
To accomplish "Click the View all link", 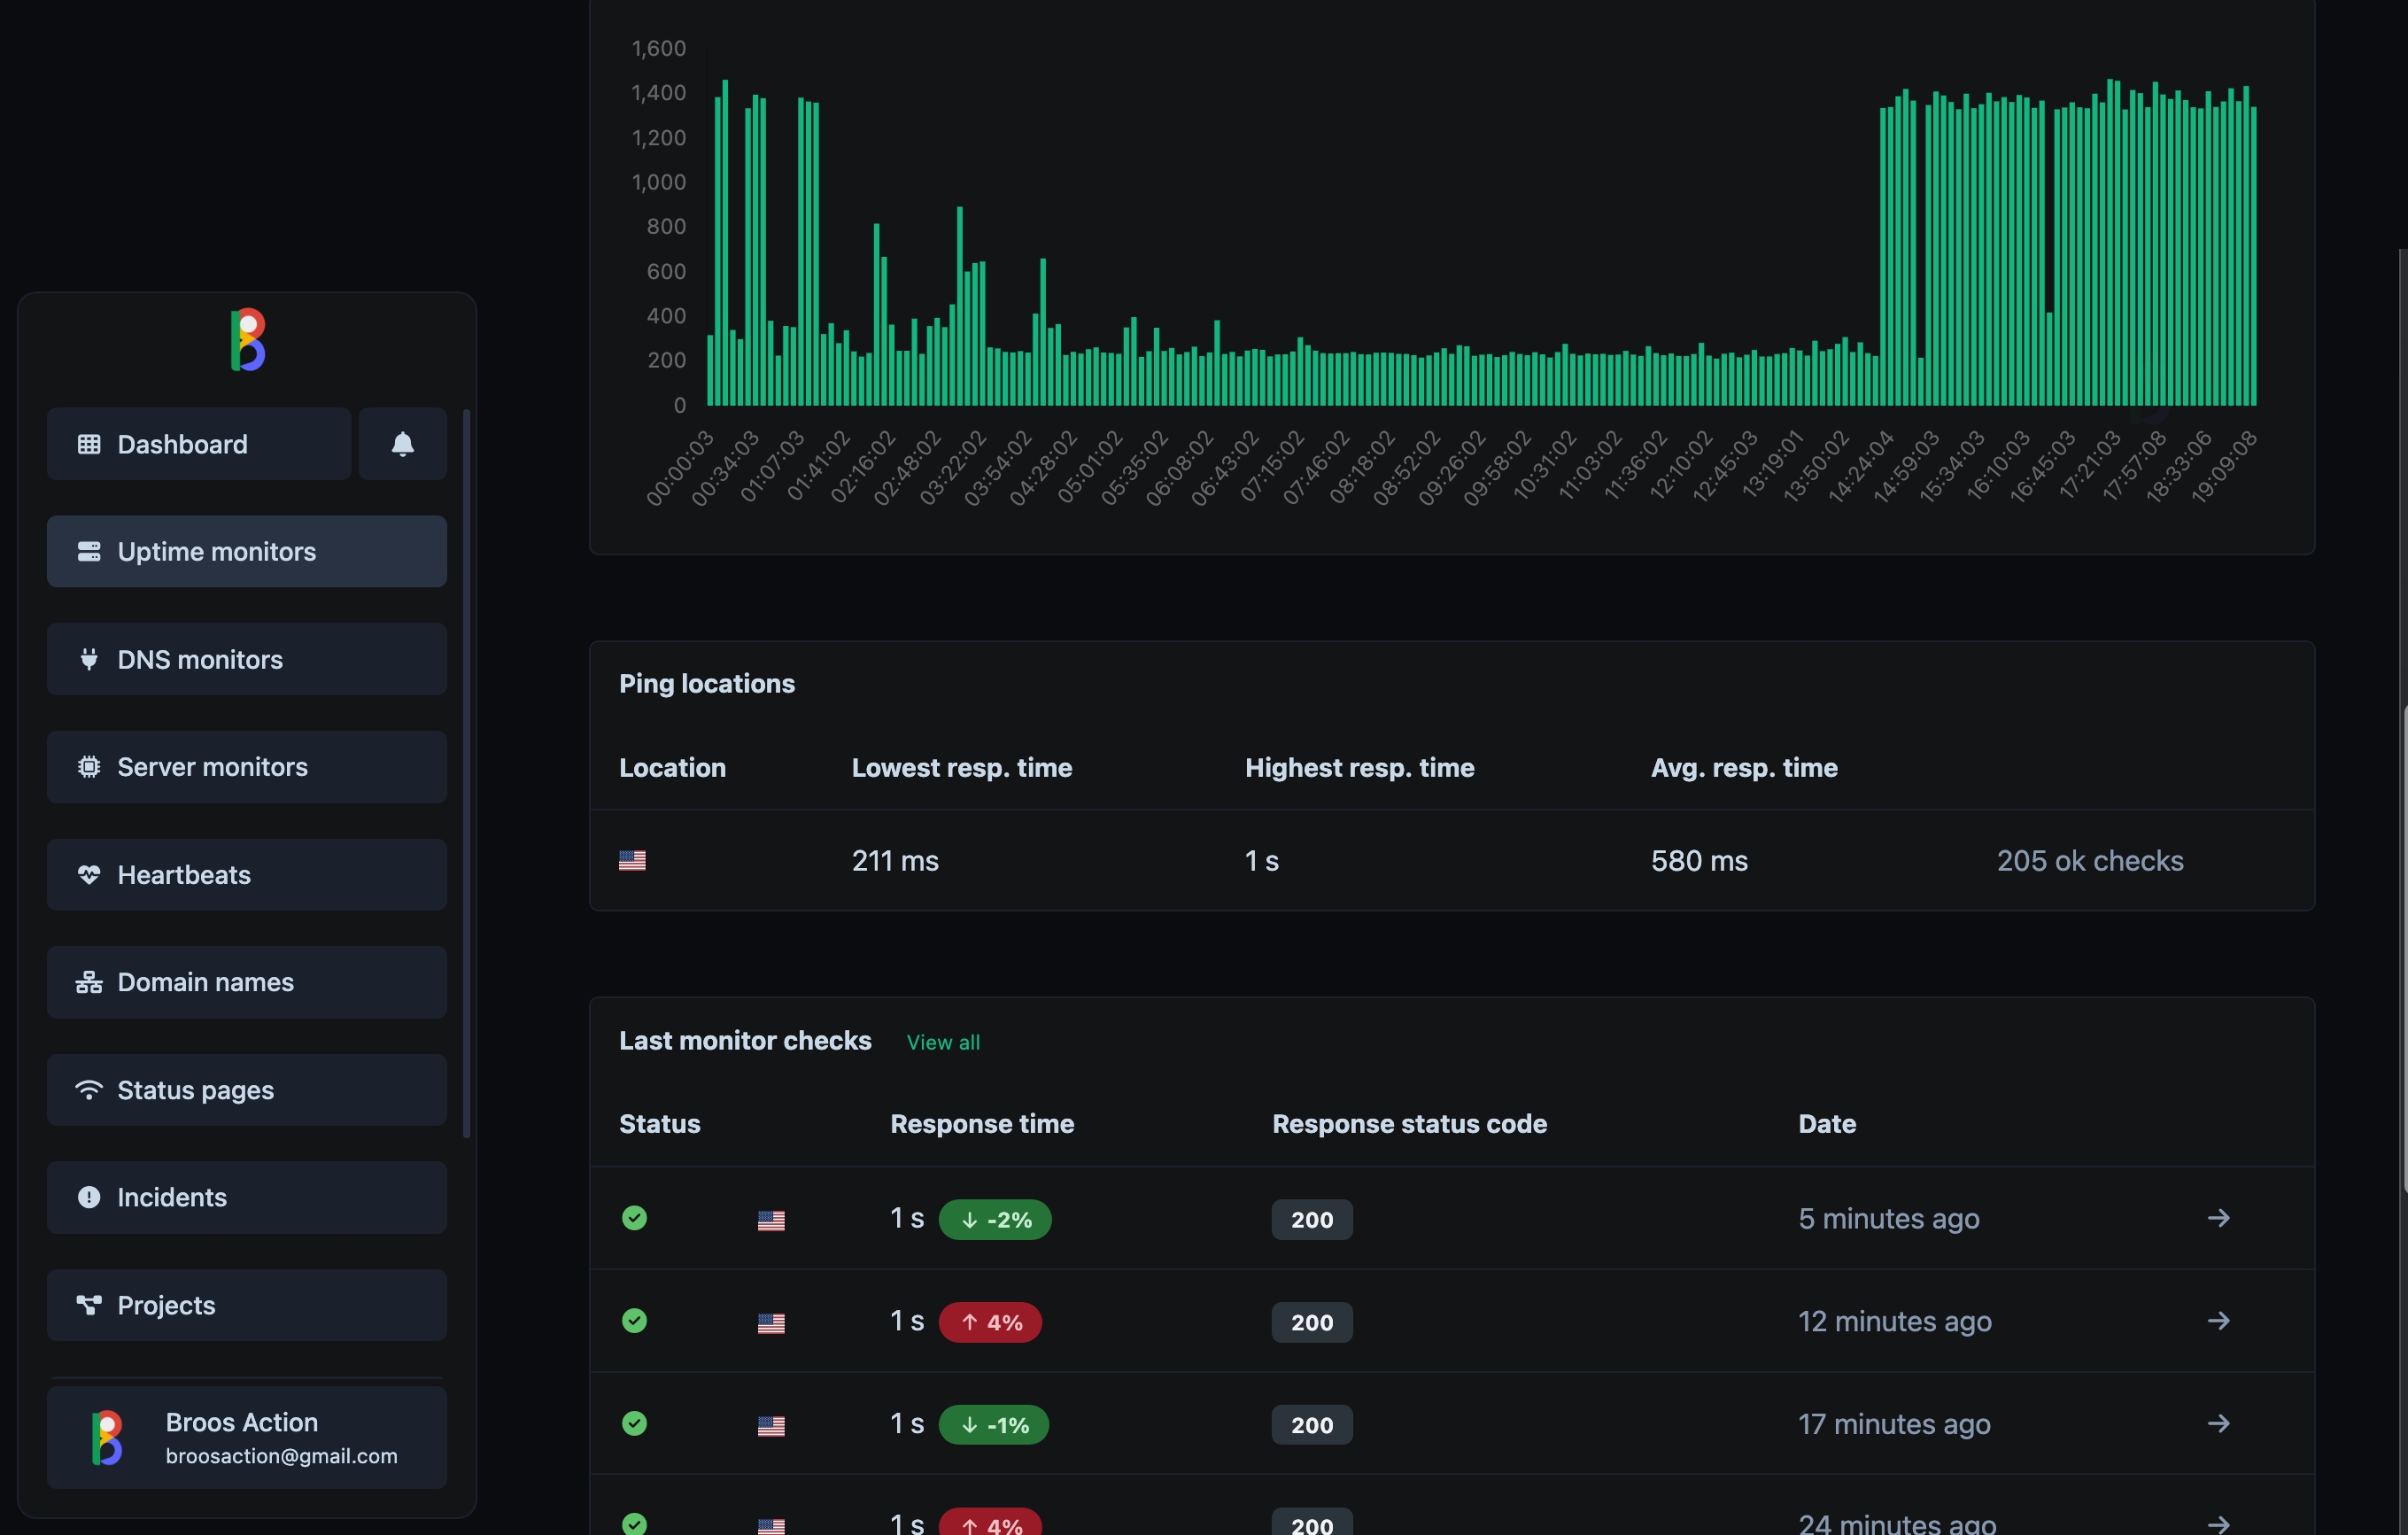I will coord(942,1042).
